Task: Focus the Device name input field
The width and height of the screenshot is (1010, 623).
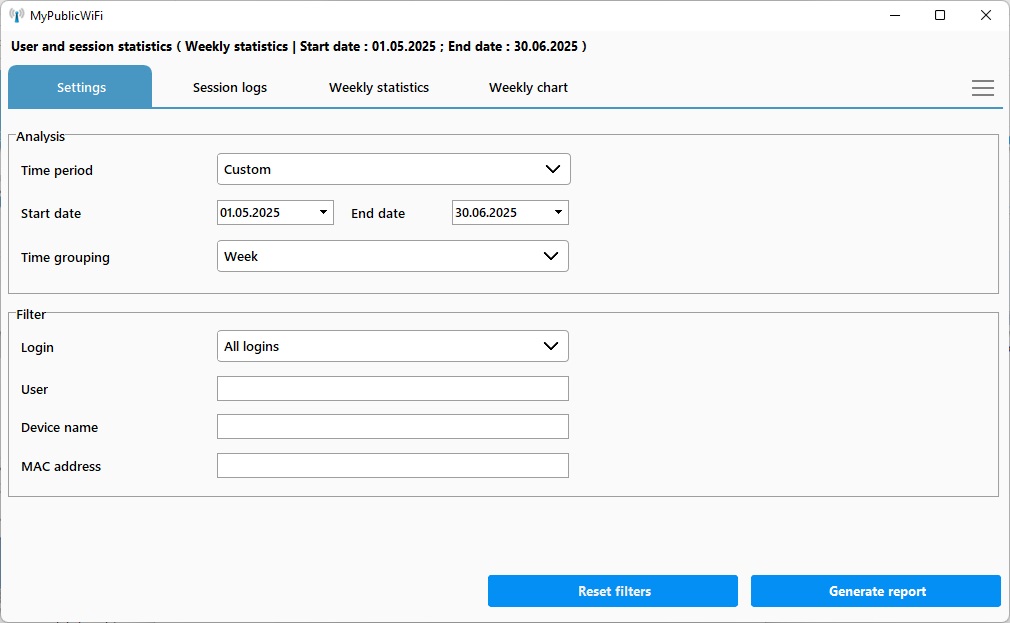Action: (x=392, y=427)
